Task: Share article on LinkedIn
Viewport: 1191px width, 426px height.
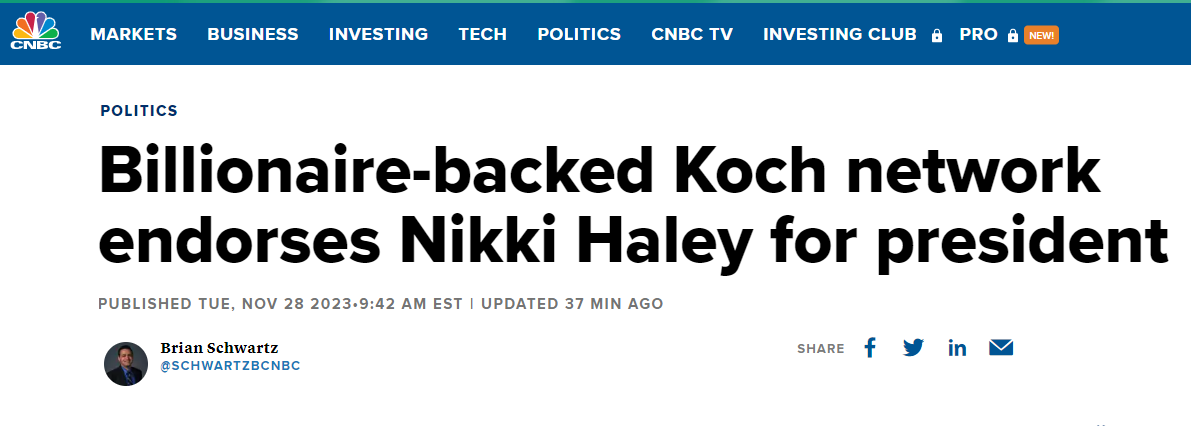Action: tap(957, 348)
